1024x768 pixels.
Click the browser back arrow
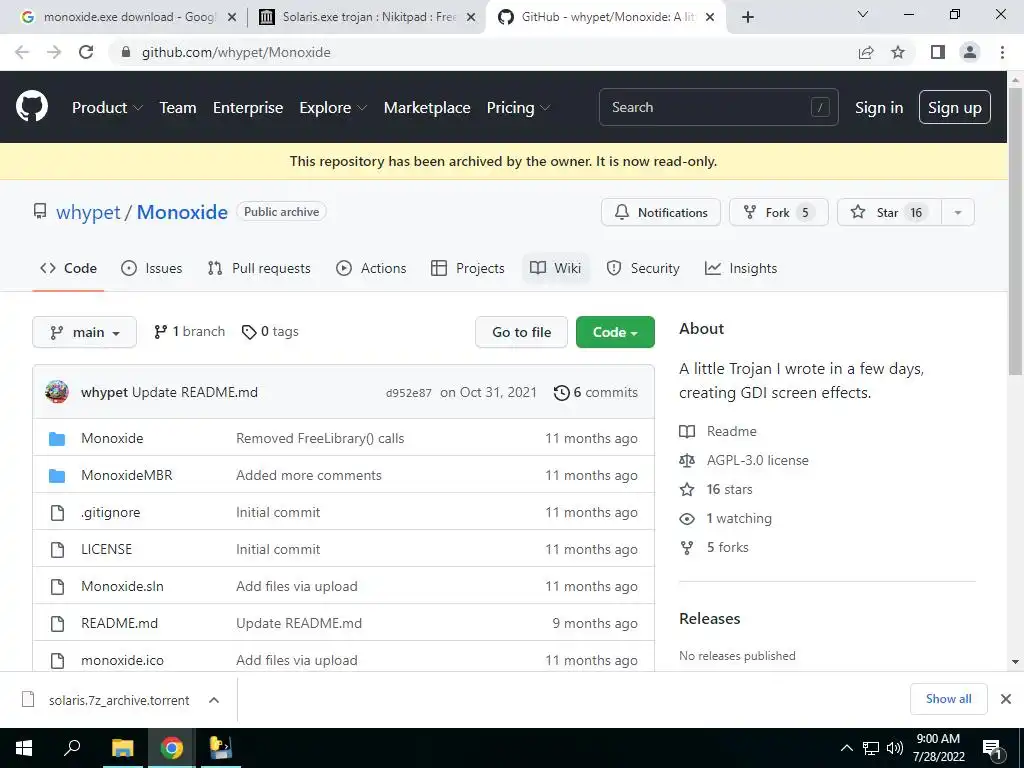pos(22,52)
